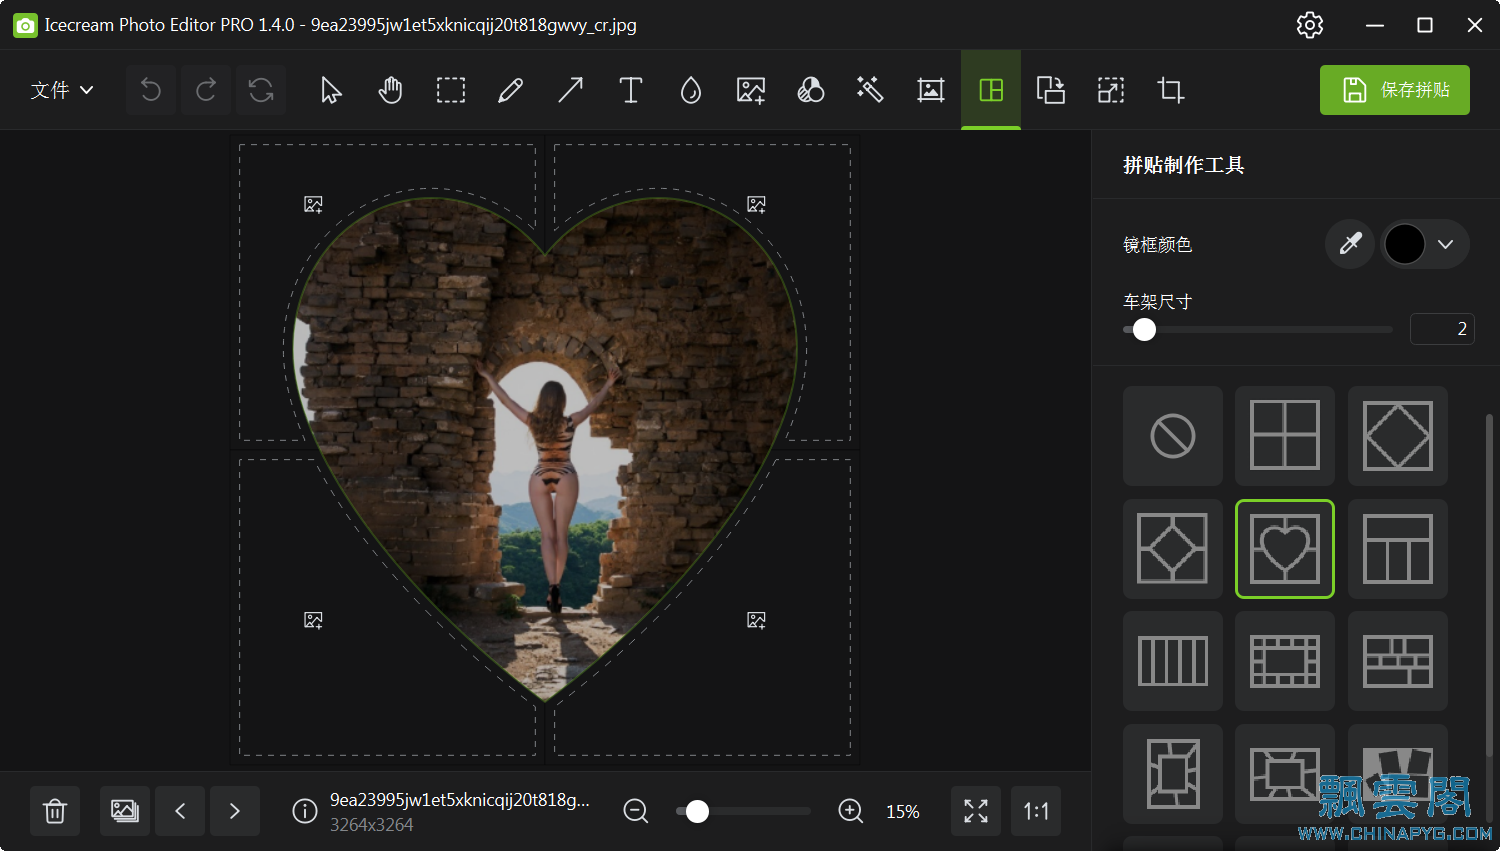This screenshot has width=1500, height=851.
Task: Open the rotate and flip tool
Action: pyautogui.click(x=1051, y=90)
